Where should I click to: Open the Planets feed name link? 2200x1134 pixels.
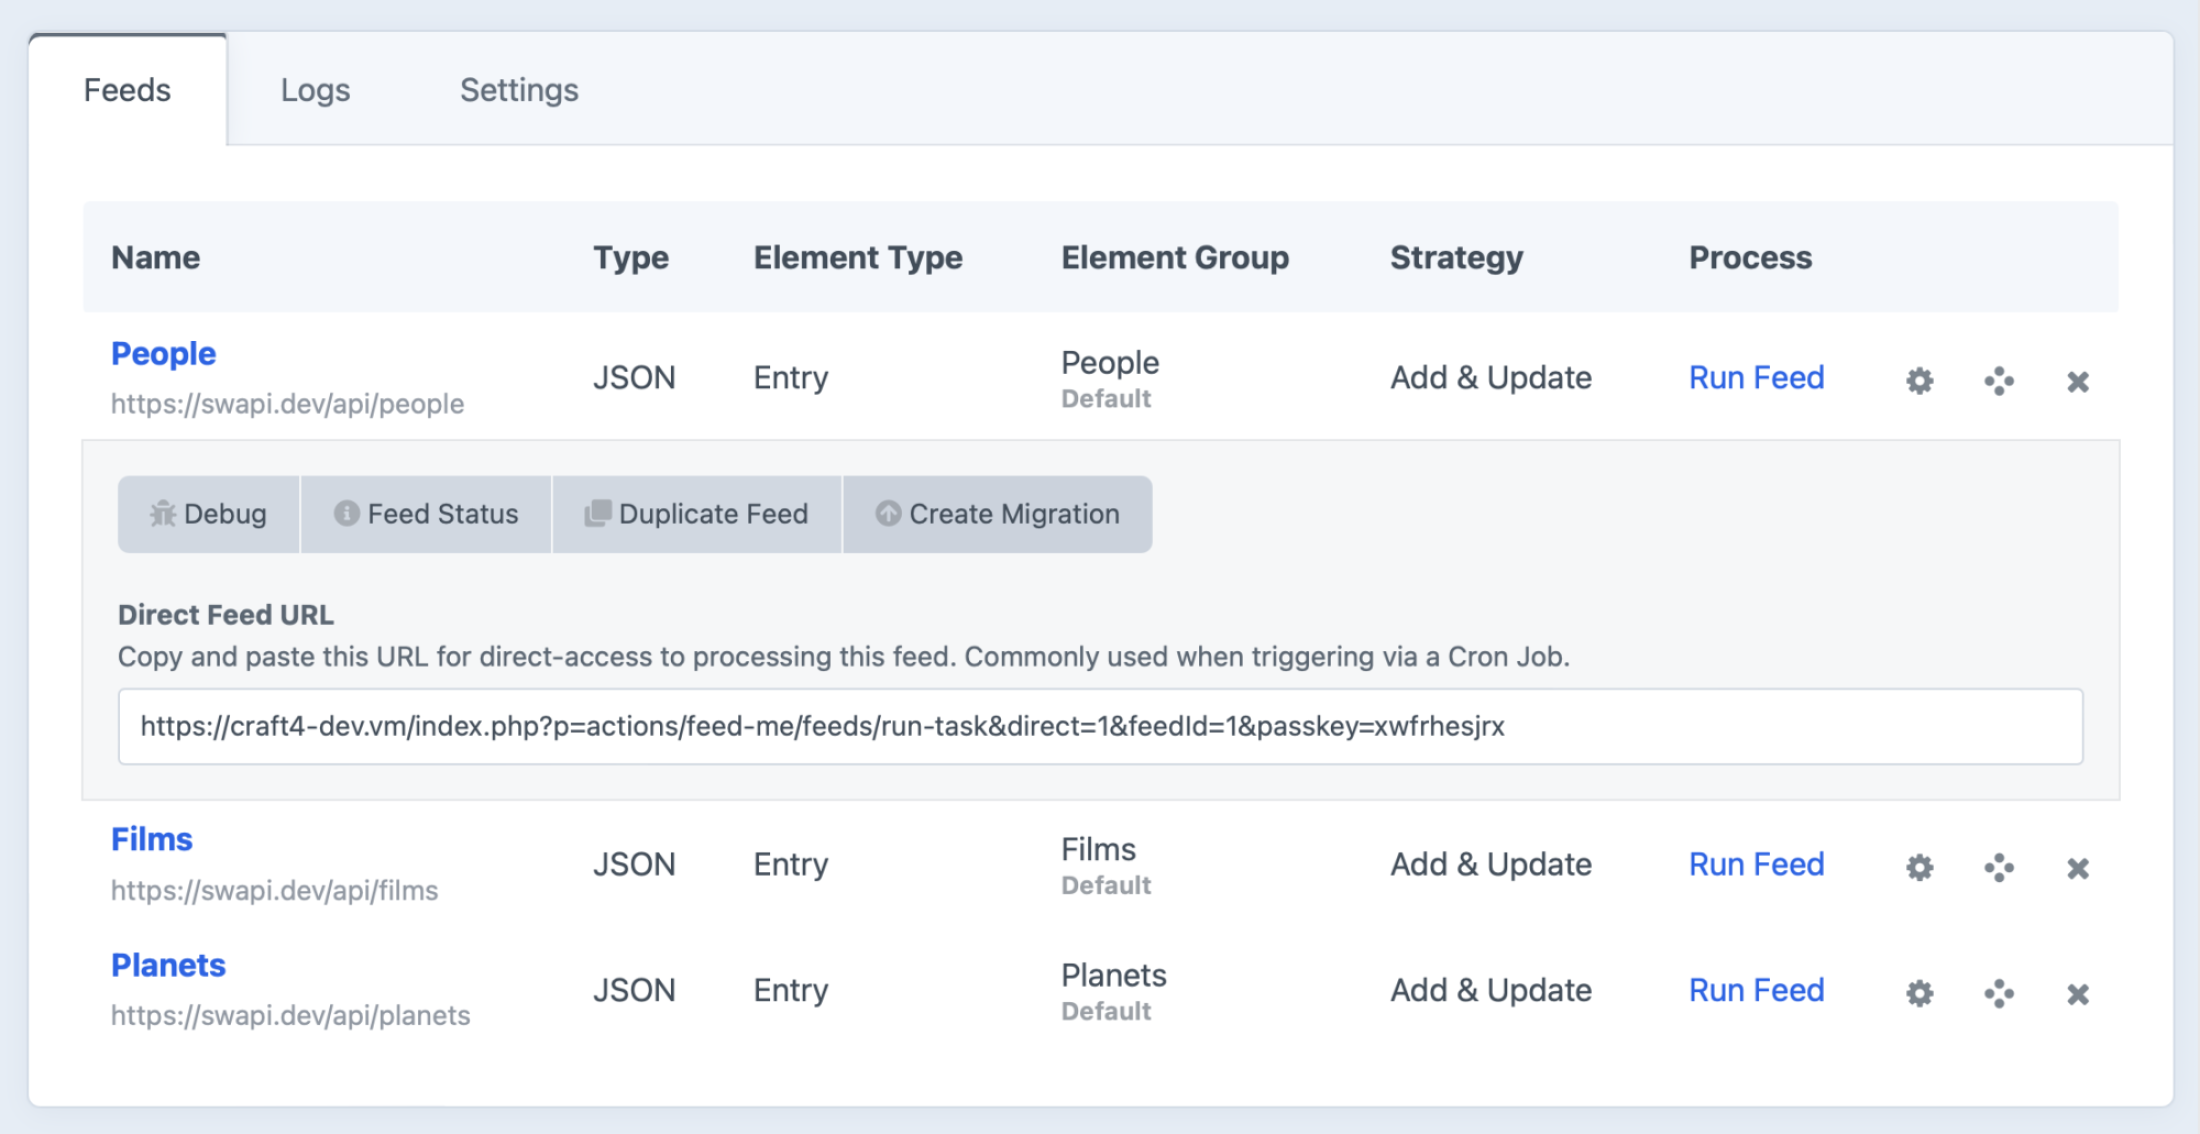click(168, 965)
